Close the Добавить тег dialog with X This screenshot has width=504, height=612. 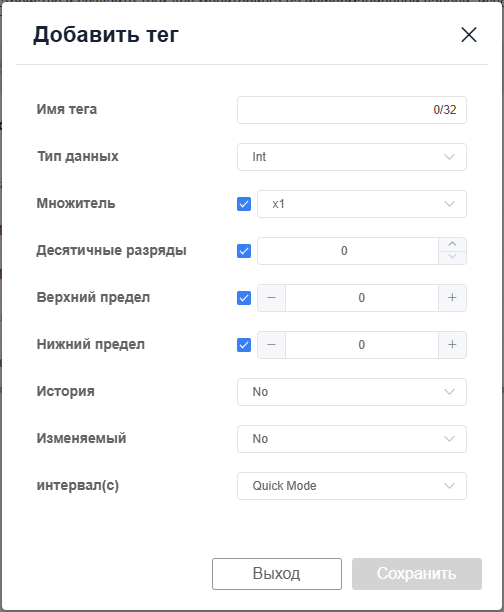pos(468,35)
